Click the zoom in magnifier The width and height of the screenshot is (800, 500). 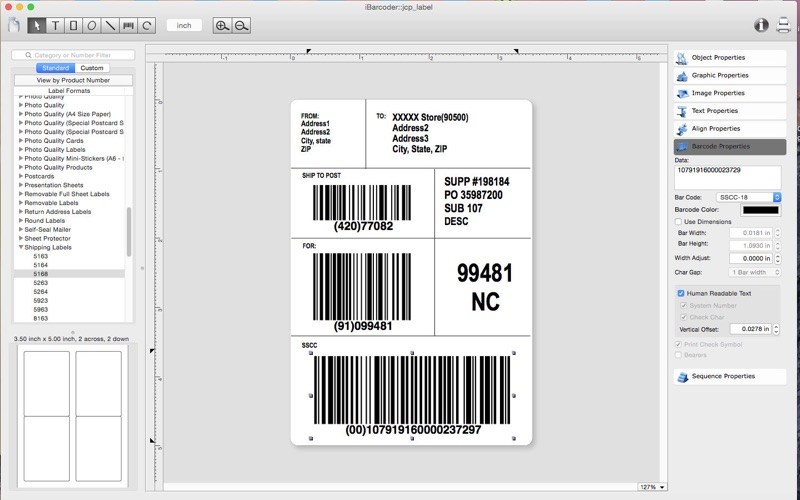click(x=222, y=25)
